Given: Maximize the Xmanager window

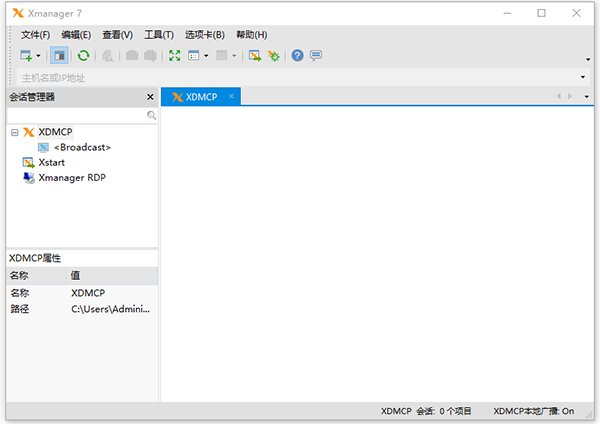Looking at the screenshot, I should [x=541, y=13].
